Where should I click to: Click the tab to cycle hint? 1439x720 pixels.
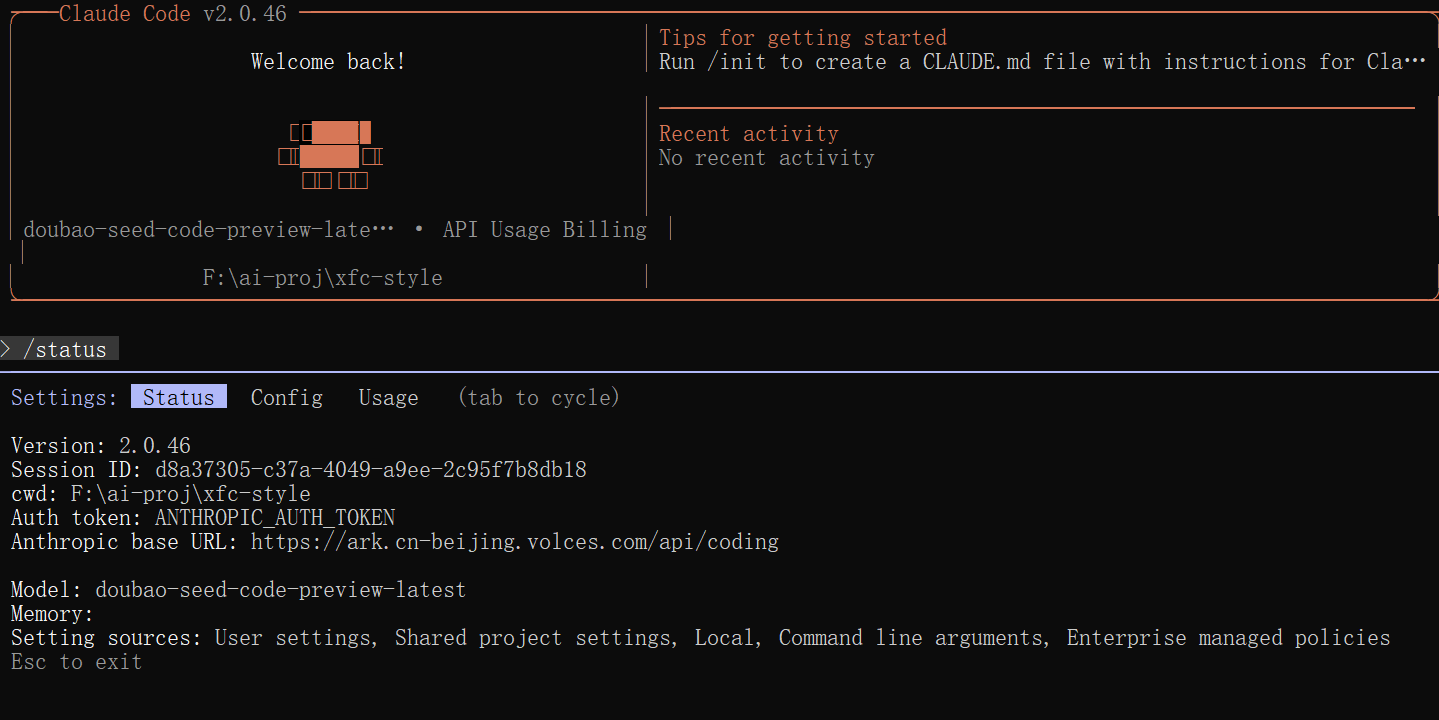tap(538, 397)
